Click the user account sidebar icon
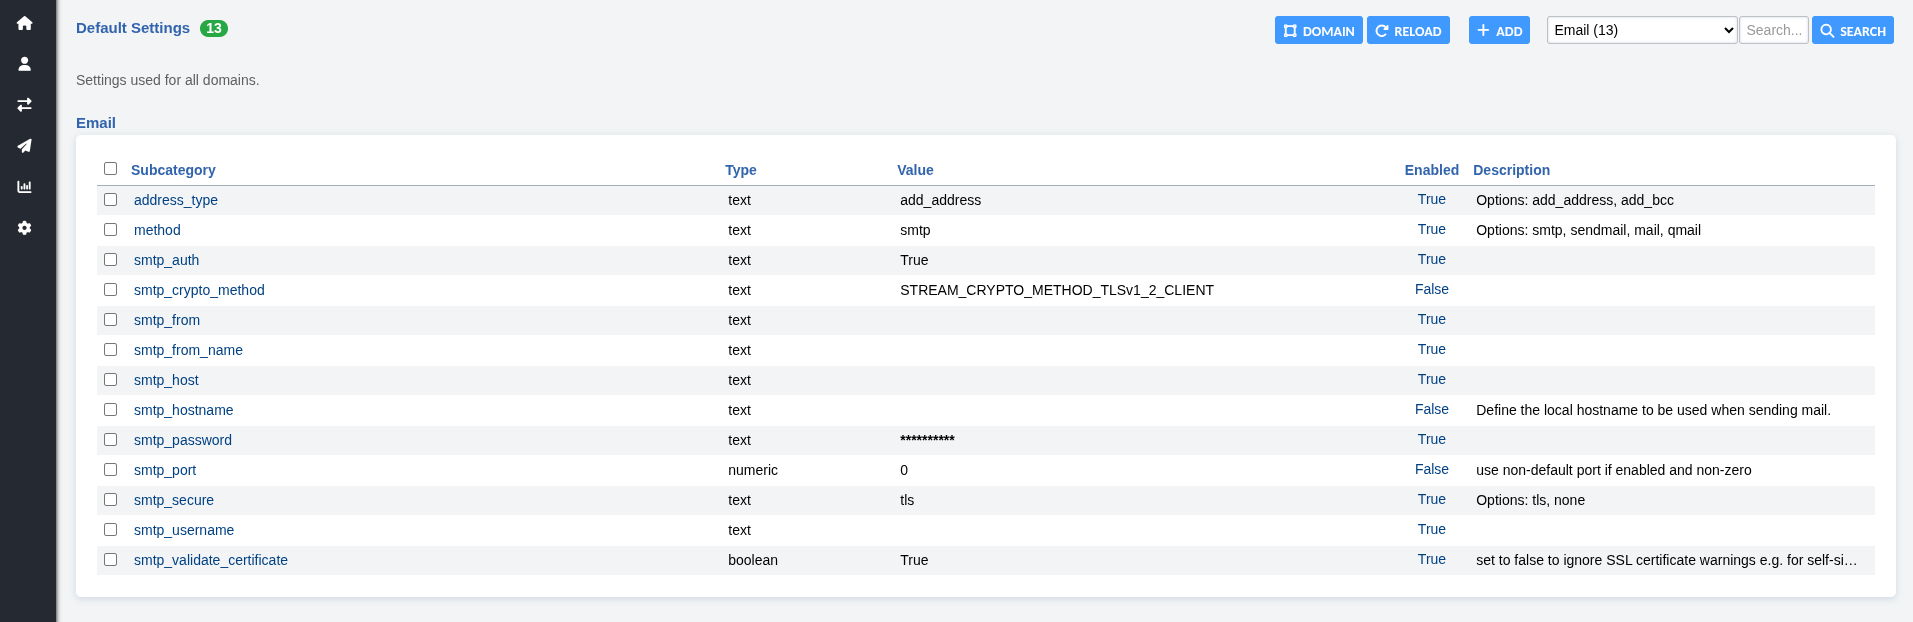Screen dimensions: 1913x622 point(25,64)
